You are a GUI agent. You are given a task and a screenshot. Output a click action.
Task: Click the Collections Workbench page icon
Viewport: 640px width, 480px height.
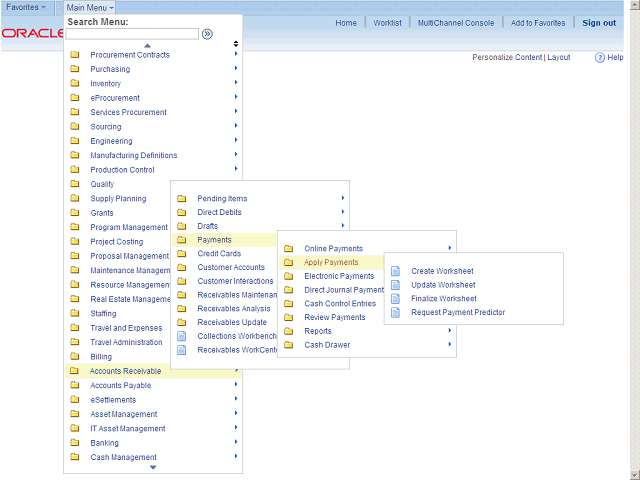click(x=181, y=336)
